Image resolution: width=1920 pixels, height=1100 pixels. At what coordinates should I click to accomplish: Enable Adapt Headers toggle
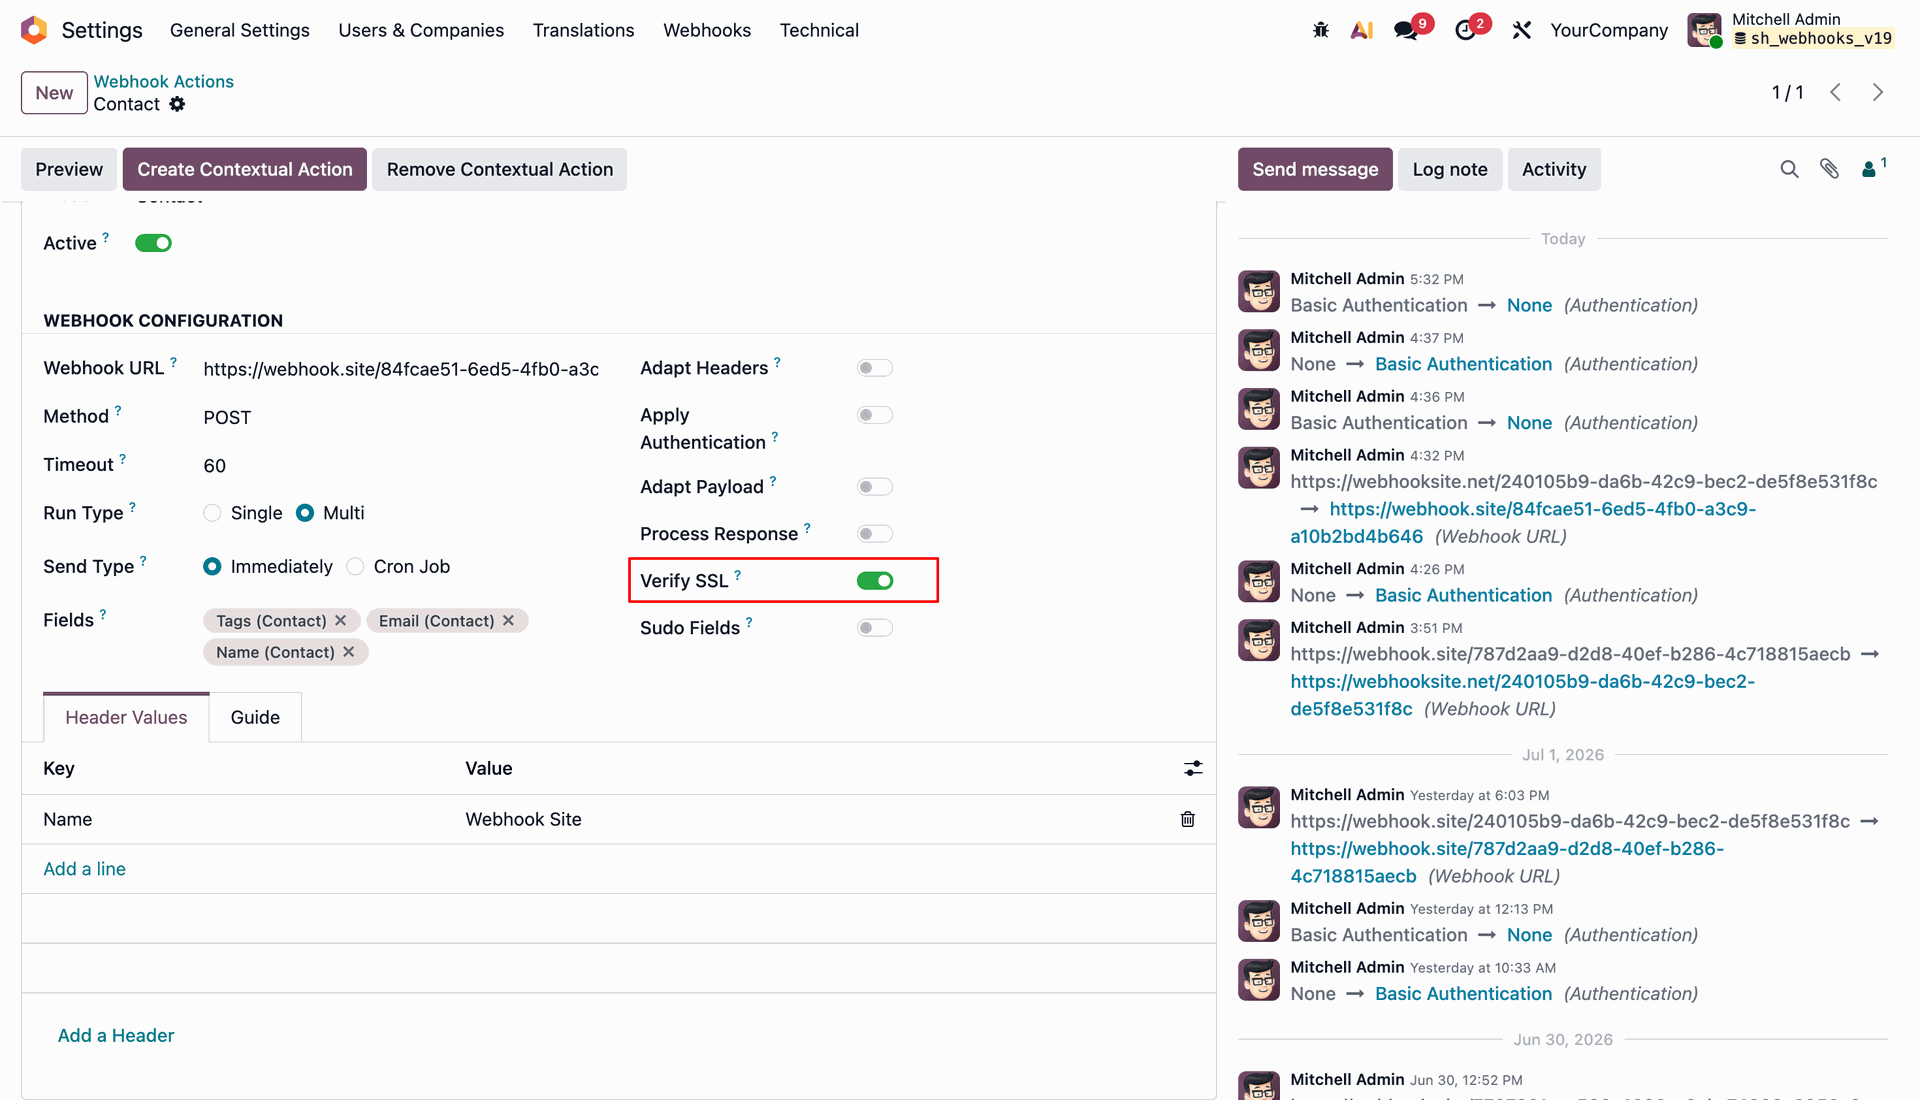pos(875,368)
